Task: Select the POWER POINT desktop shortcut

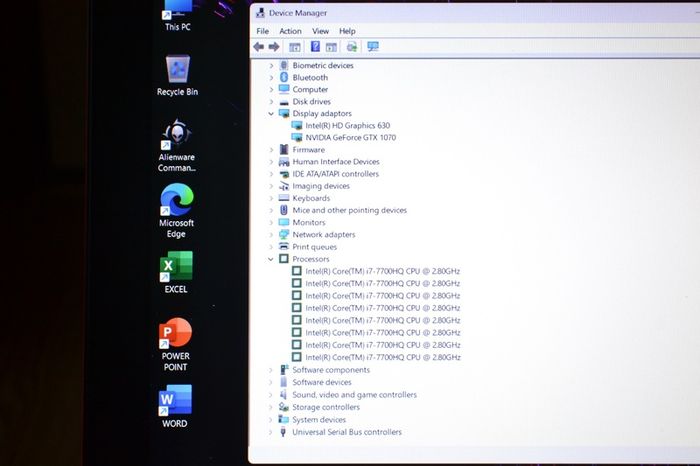Action: pos(175,345)
